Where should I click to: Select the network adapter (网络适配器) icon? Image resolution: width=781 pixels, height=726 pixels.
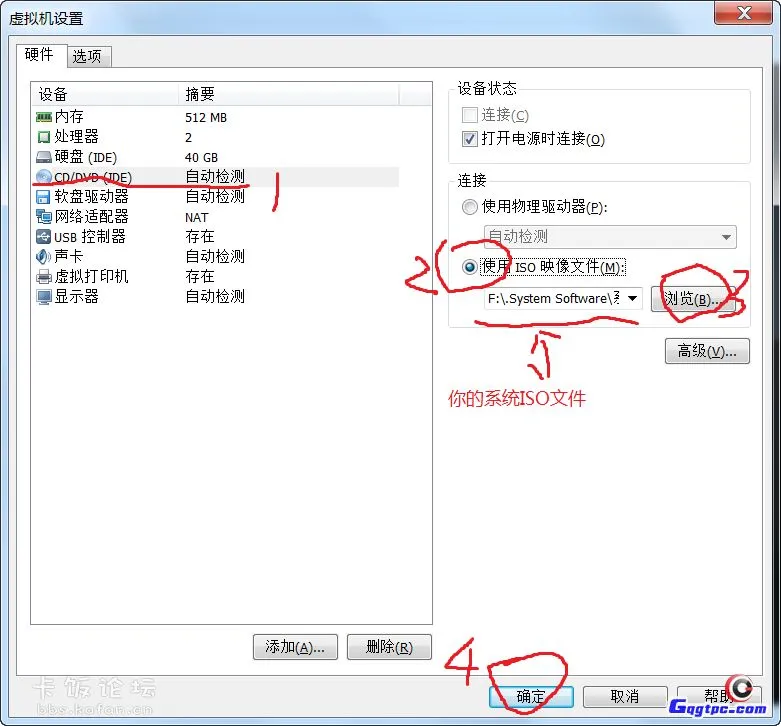[x=44, y=217]
